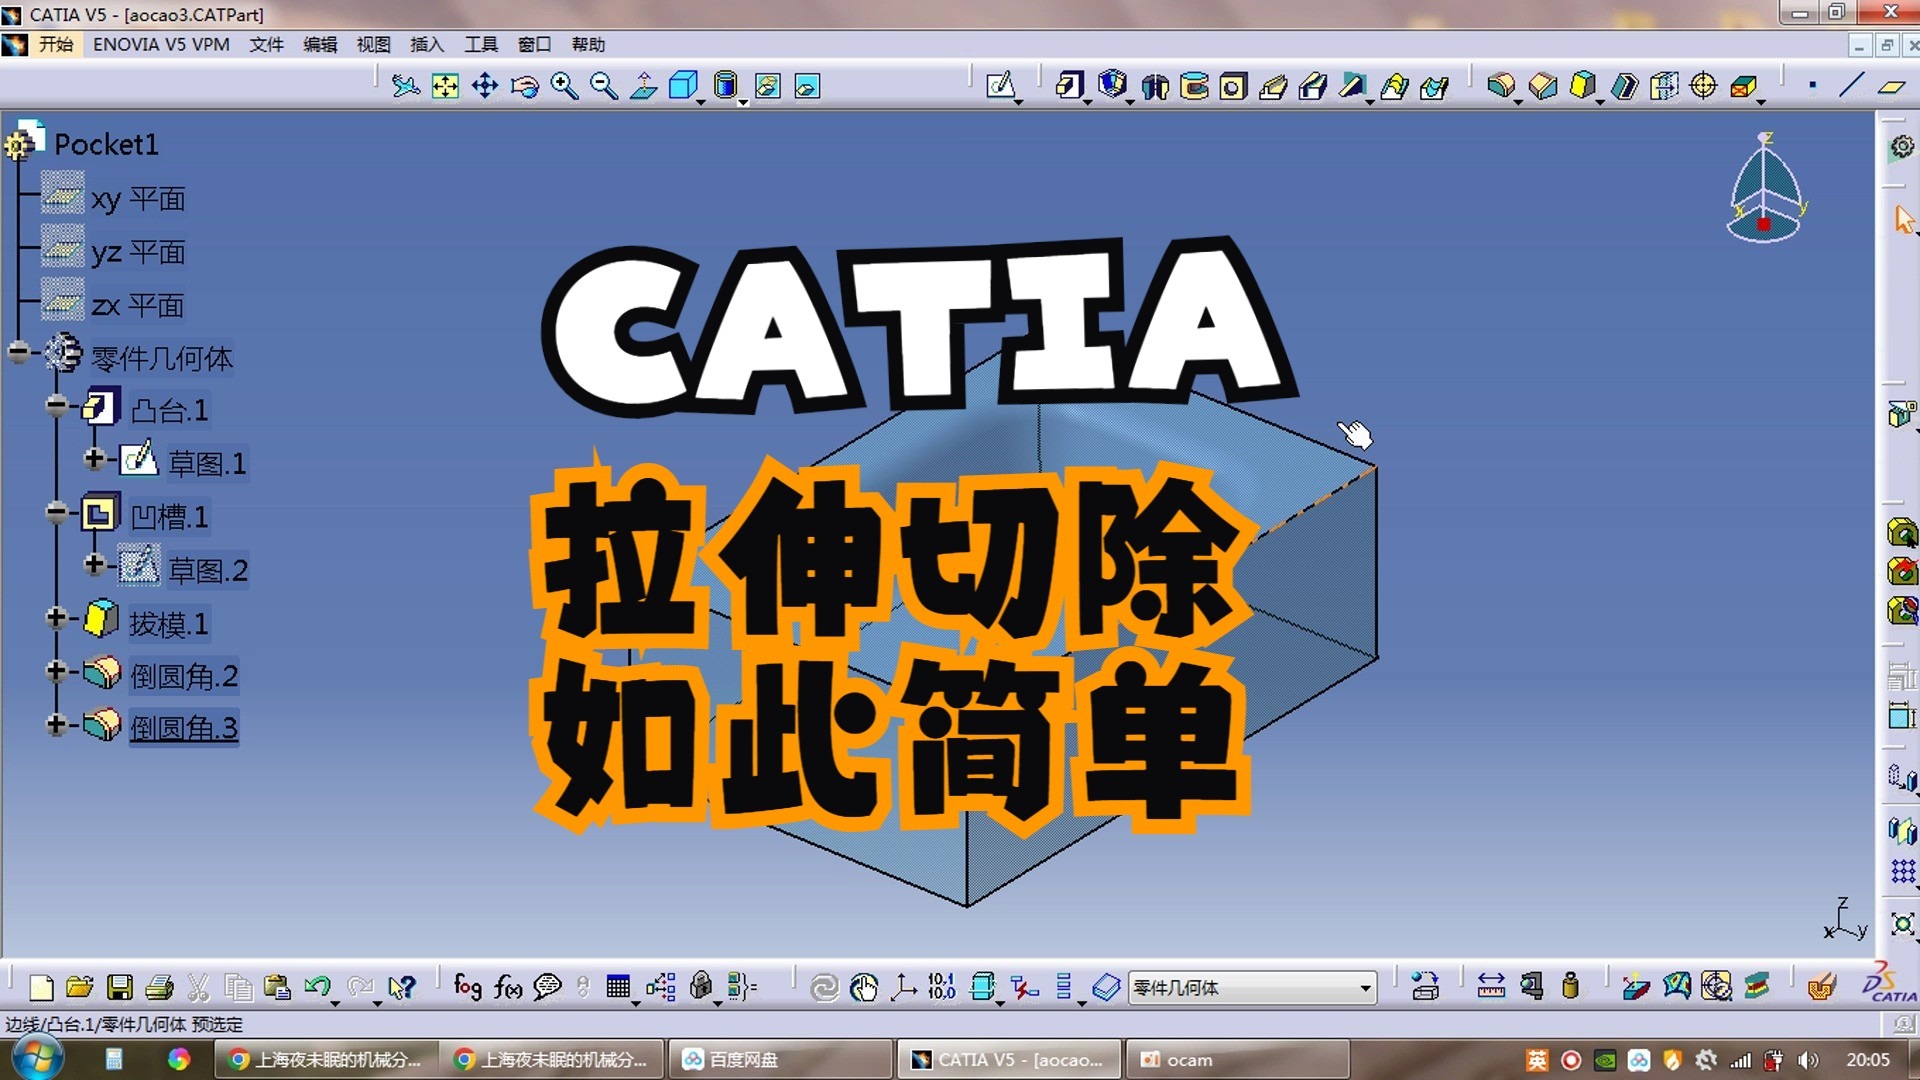Click the Plane reference element icon

(1891, 86)
